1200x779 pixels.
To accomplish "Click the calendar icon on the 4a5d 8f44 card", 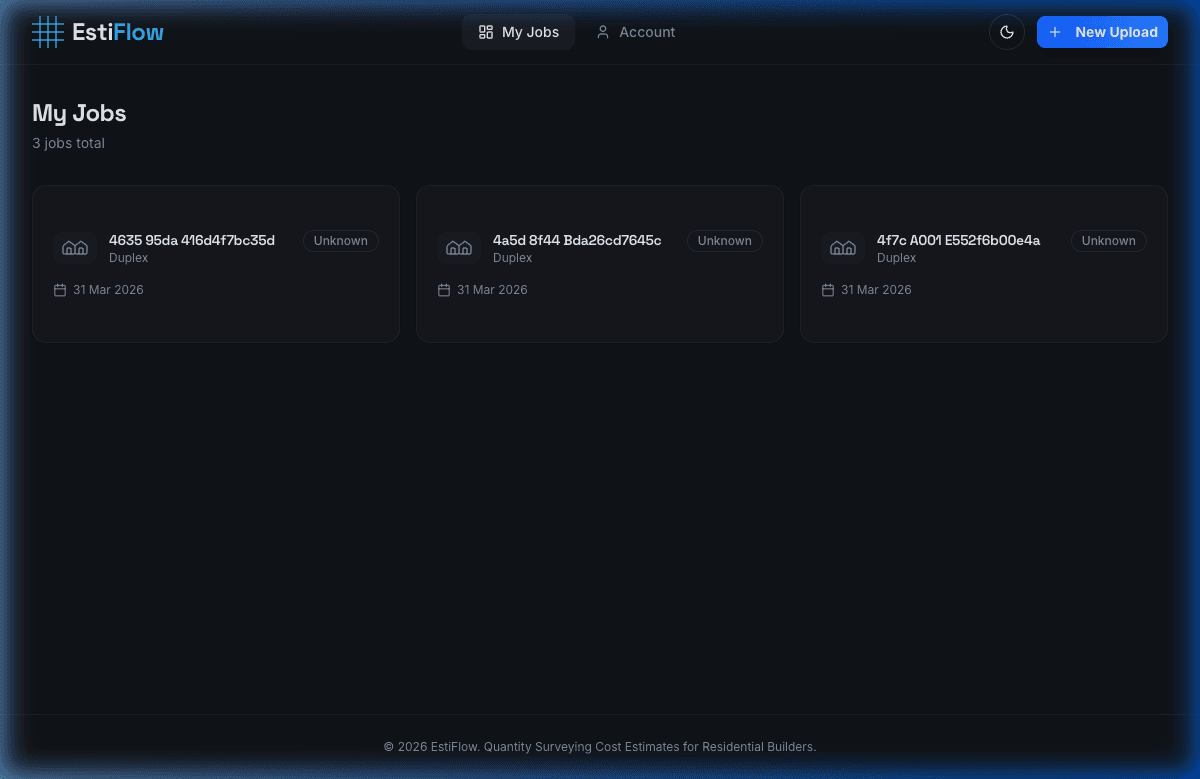I will (x=444, y=289).
